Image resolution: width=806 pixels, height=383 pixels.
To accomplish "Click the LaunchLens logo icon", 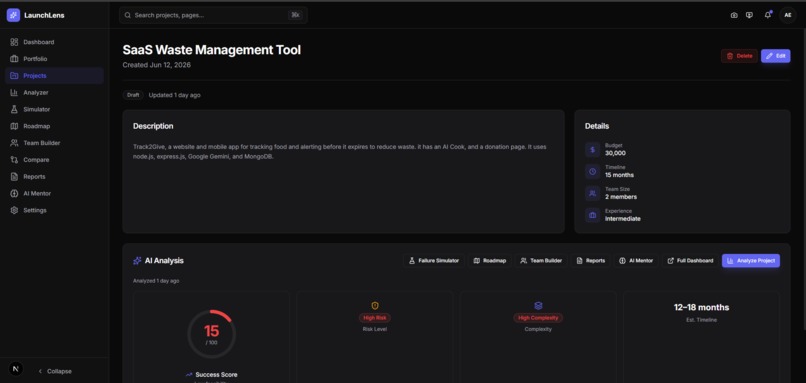I will (13, 15).
